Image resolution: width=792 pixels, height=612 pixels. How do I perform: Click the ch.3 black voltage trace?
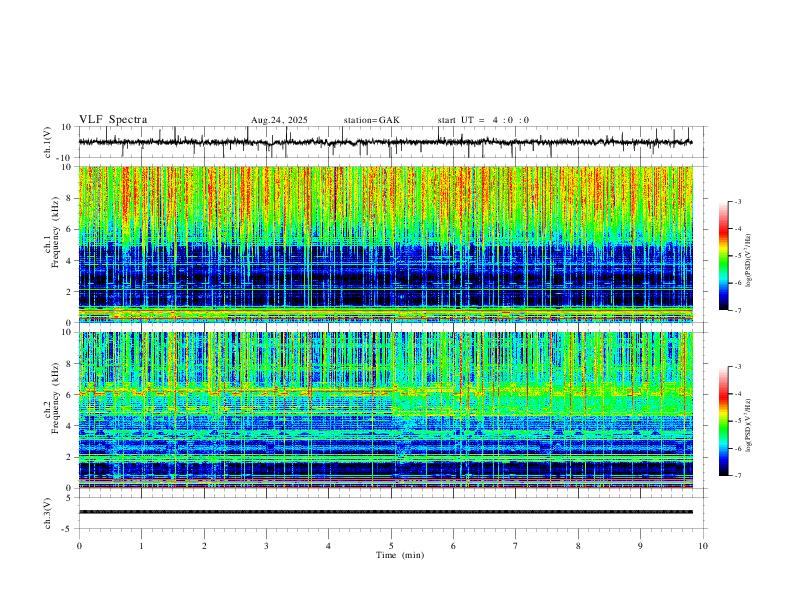tap(386, 512)
